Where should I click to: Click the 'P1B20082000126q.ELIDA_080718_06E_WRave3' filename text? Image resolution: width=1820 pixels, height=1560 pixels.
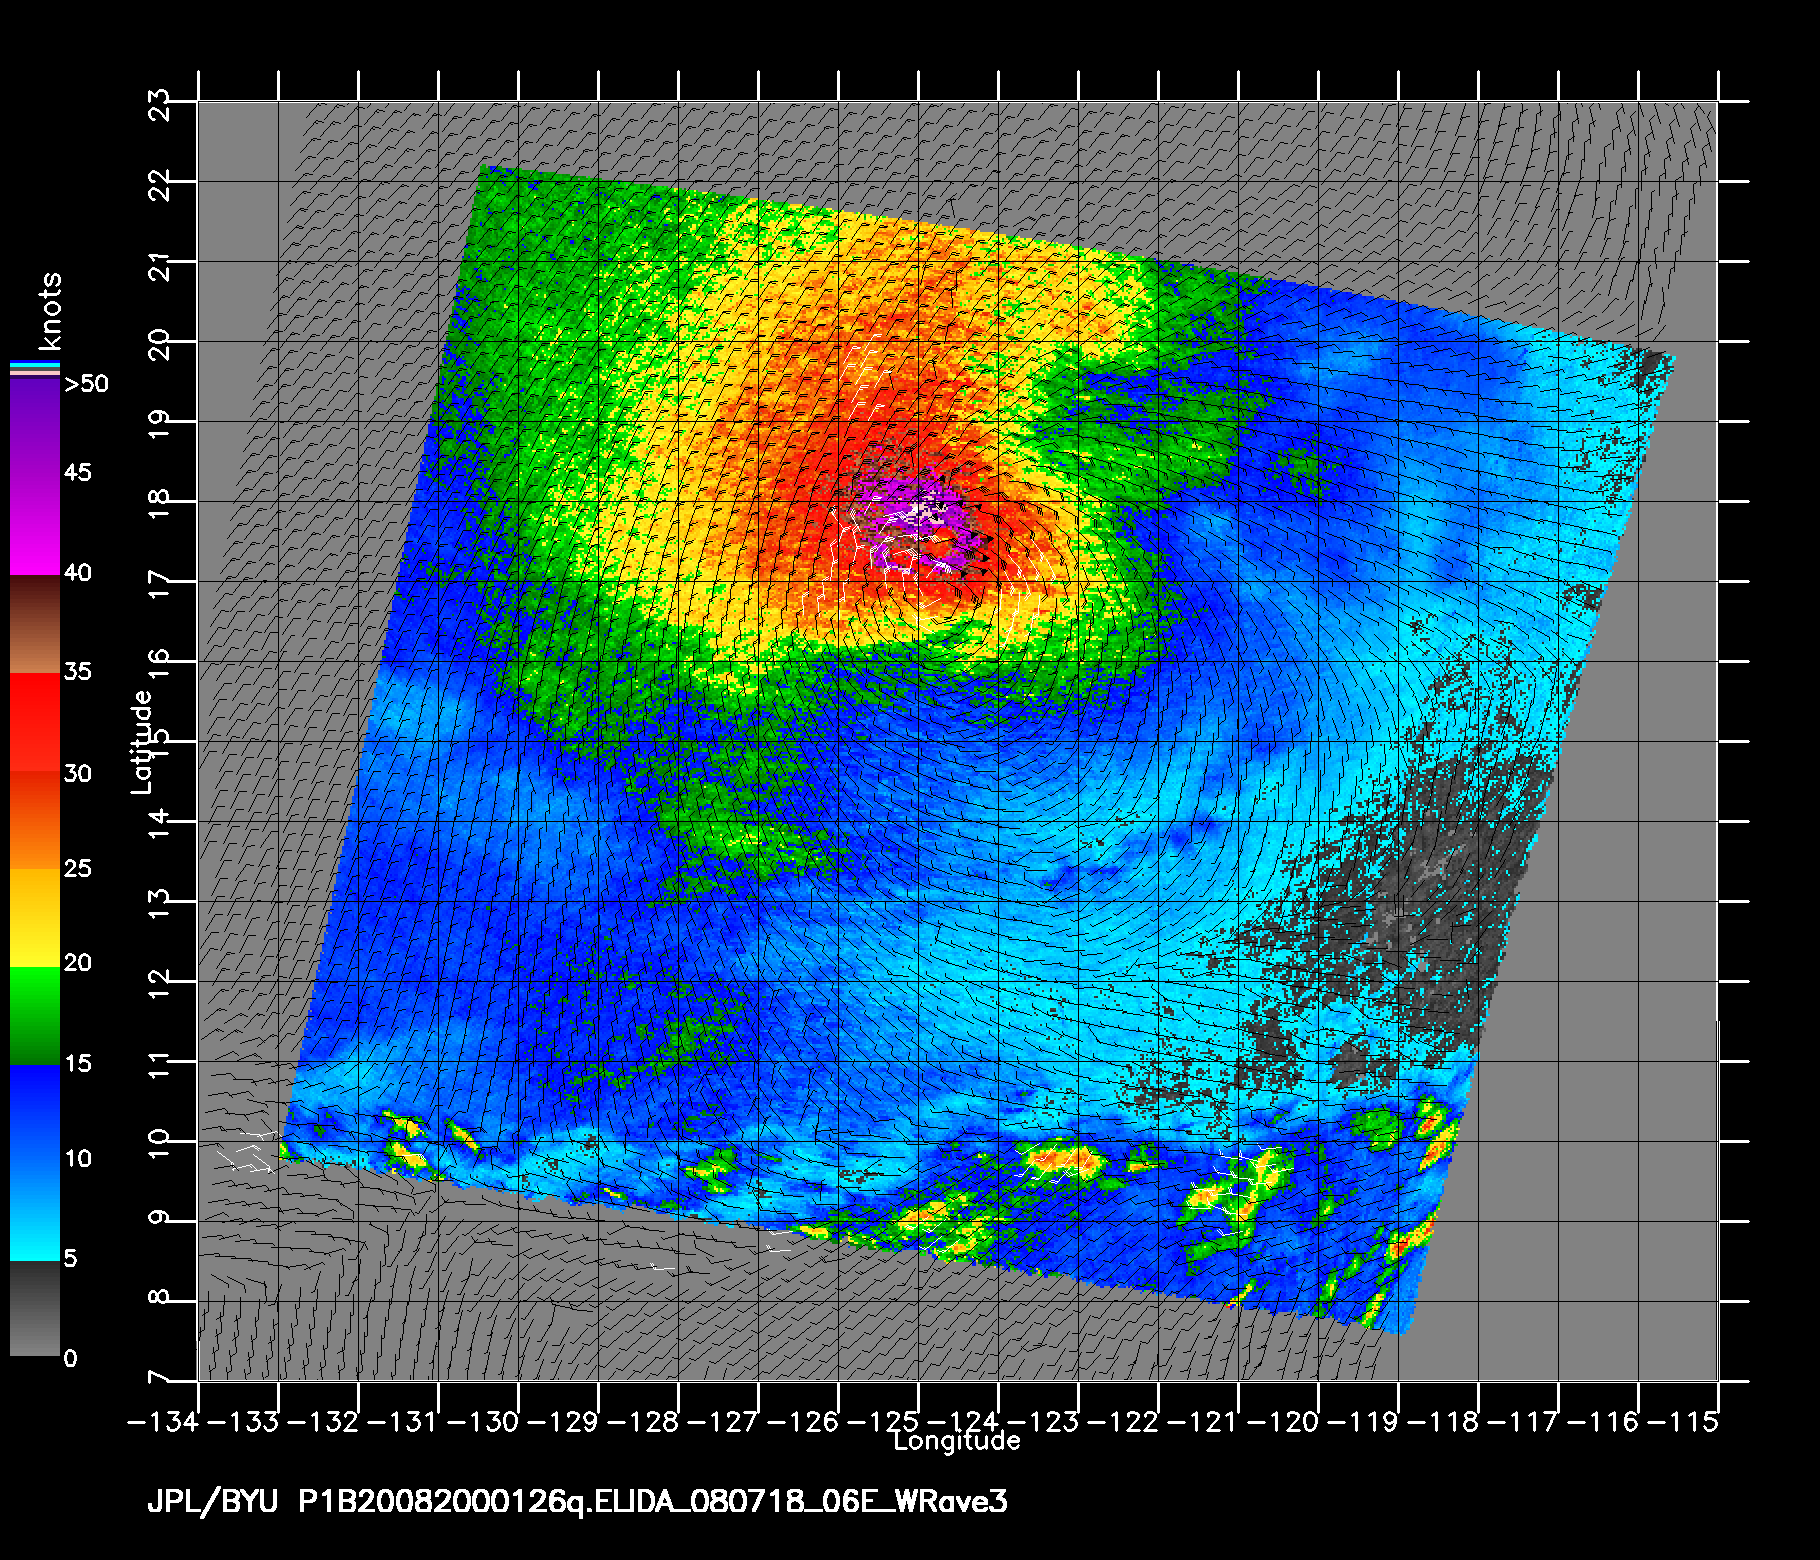pyautogui.click(x=653, y=1502)
